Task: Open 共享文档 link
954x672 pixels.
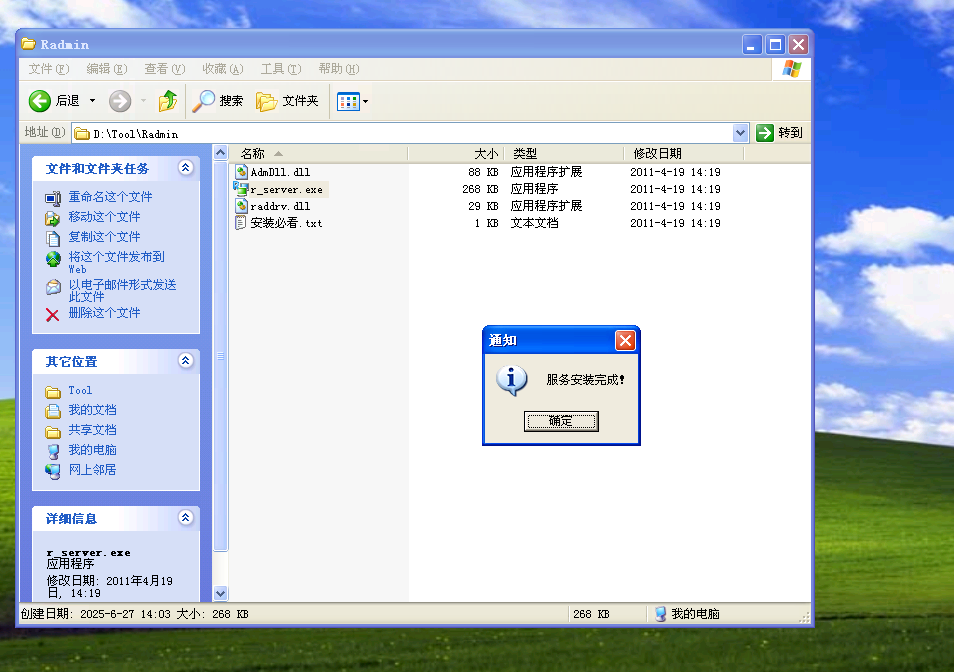Action: 92,431
